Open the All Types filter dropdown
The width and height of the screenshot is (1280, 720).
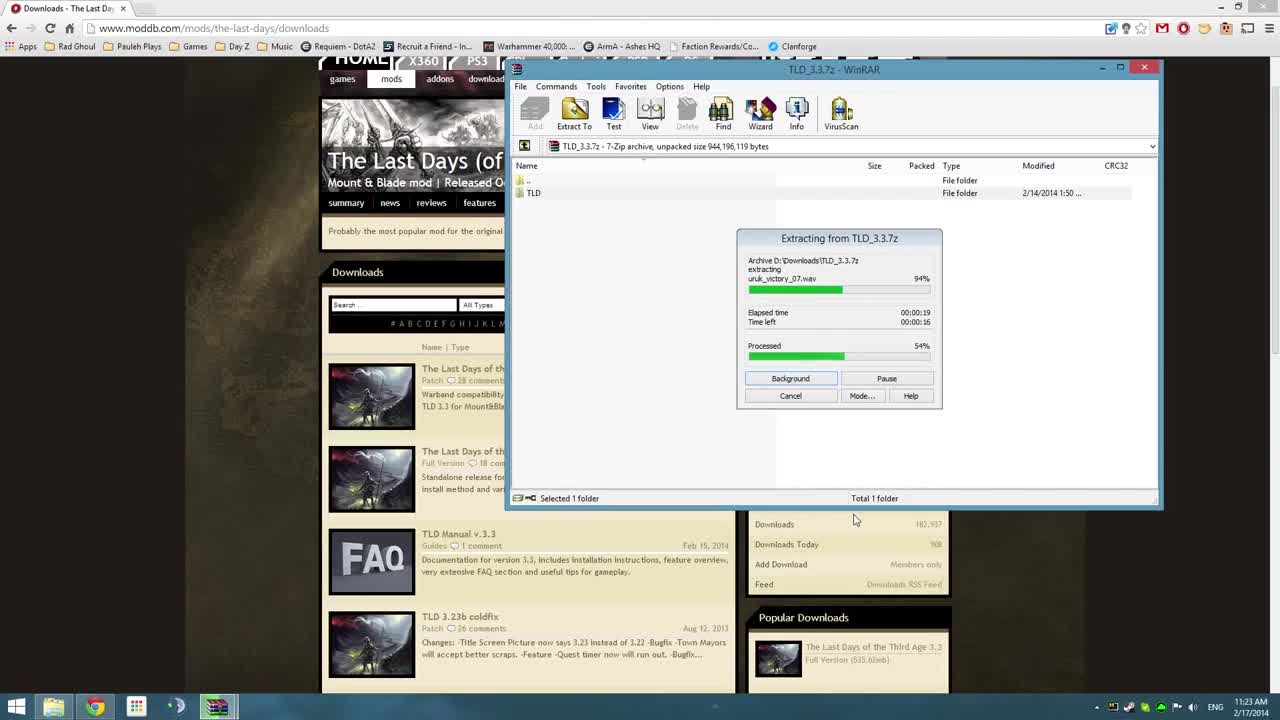coord(482,305)
